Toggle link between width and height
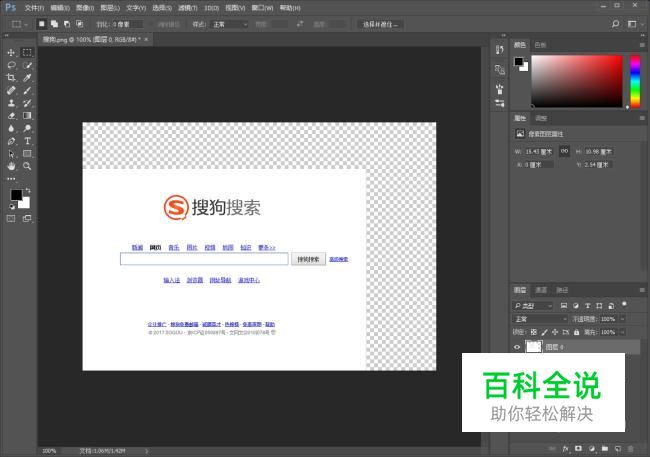The width and height of the screenshot is (650, 457). tap(564, 151)
